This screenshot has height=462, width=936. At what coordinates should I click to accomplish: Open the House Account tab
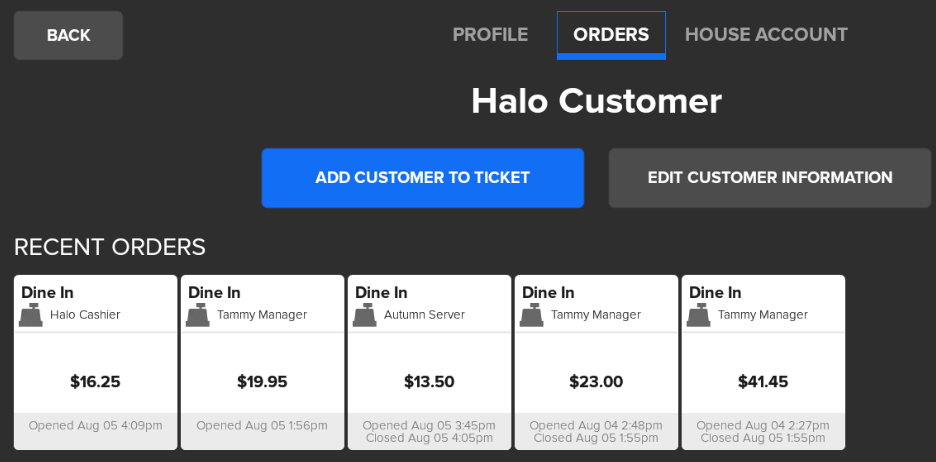pos(766,35)
